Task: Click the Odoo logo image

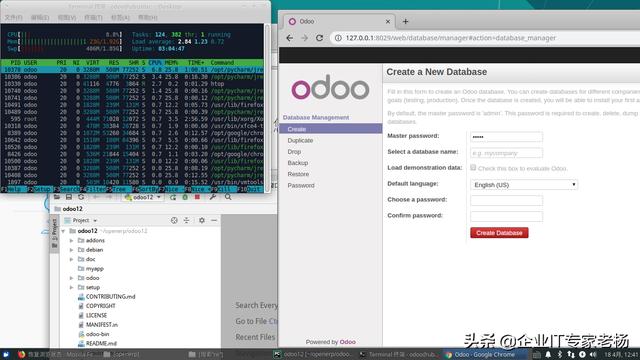Action: pyautogui.click(x=330, y=87)
